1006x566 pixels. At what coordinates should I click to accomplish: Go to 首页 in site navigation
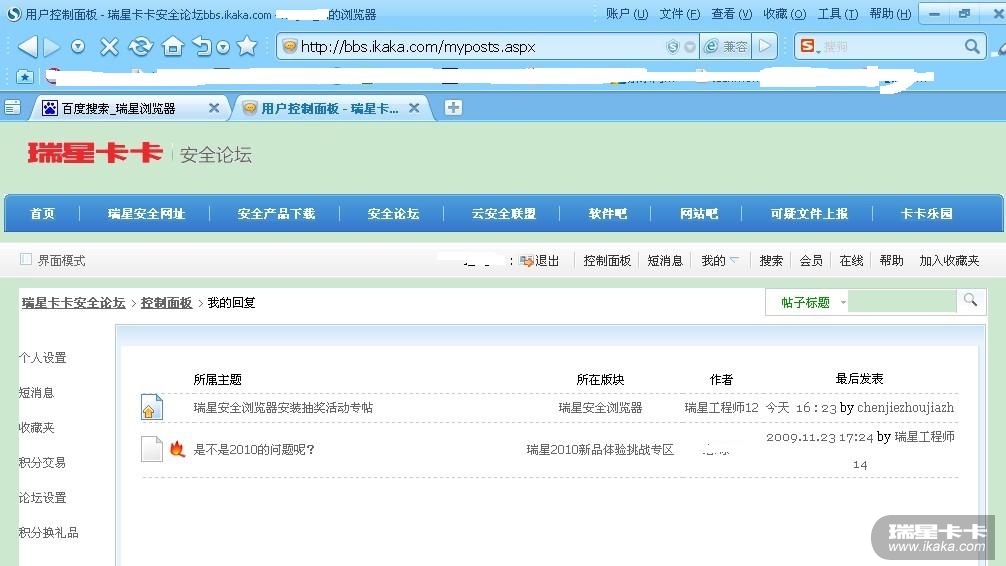(x=42, y=214)
